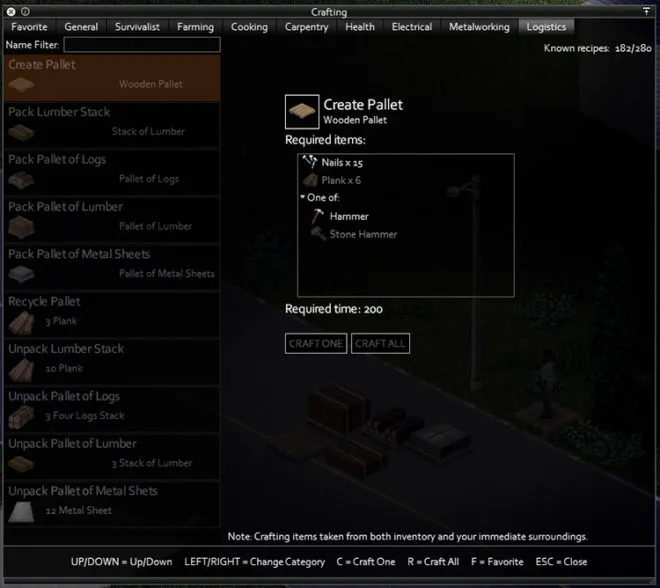The height and width of the screenshot is (588, 660).
Task: Select the Recycle Pallet recipe
Action: tap(110, 311)
